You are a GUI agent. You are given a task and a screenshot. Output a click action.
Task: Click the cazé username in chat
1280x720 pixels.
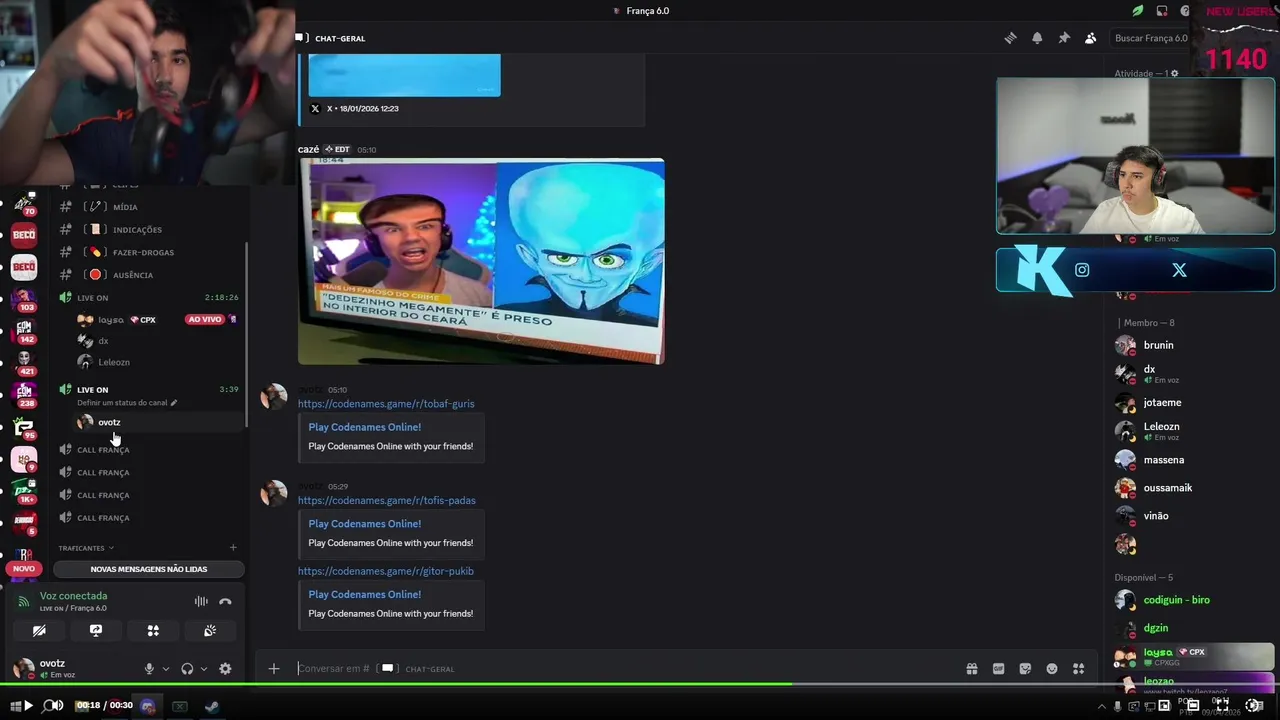308,149
